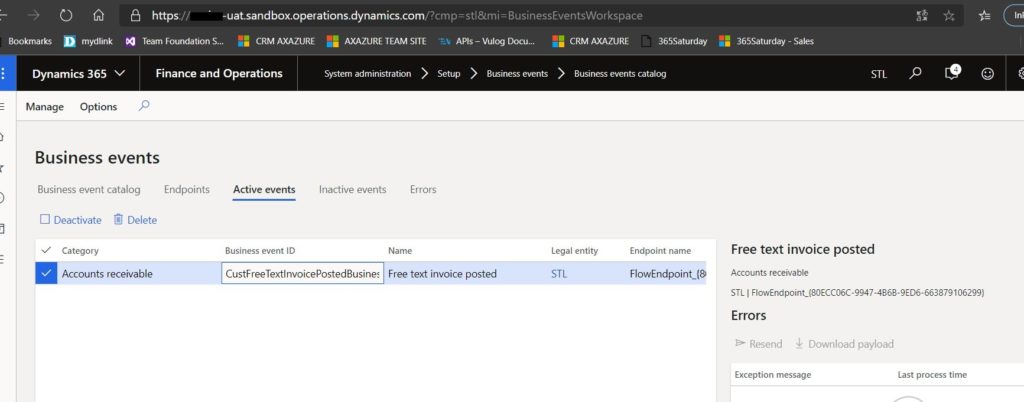Open the Manage menu
The image size is (1024, 402).
pyautogui.click(x=44, y=106)
